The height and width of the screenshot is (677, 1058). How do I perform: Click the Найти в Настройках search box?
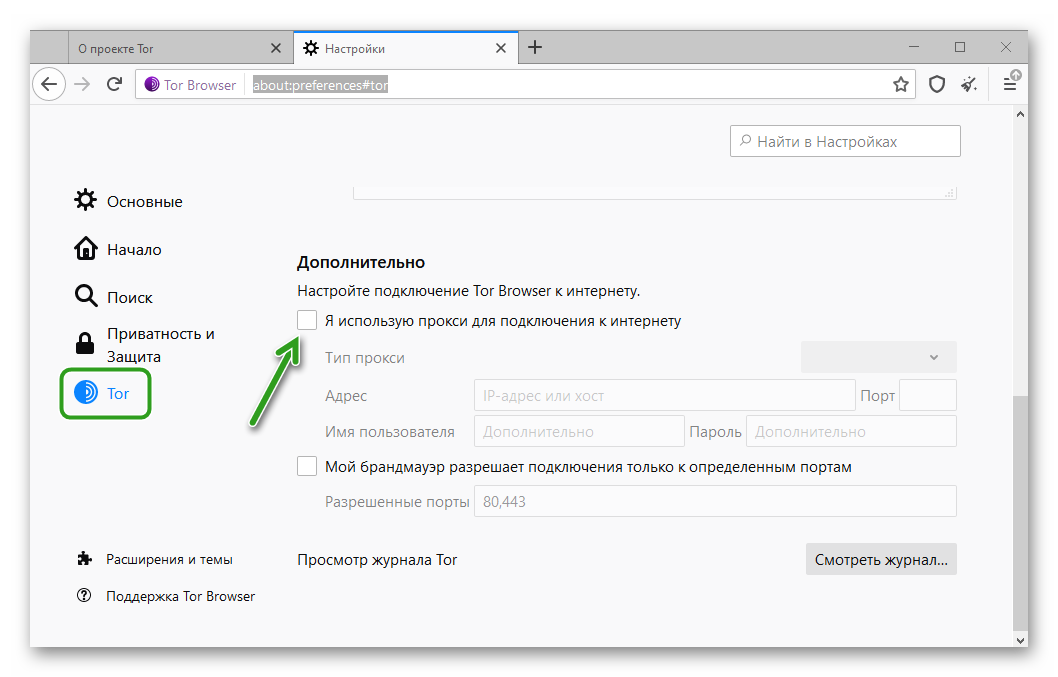click(845, 141)
